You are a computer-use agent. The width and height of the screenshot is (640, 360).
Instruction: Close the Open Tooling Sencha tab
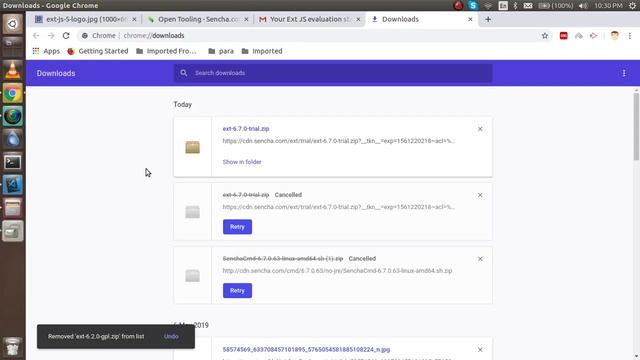[246, 19]
